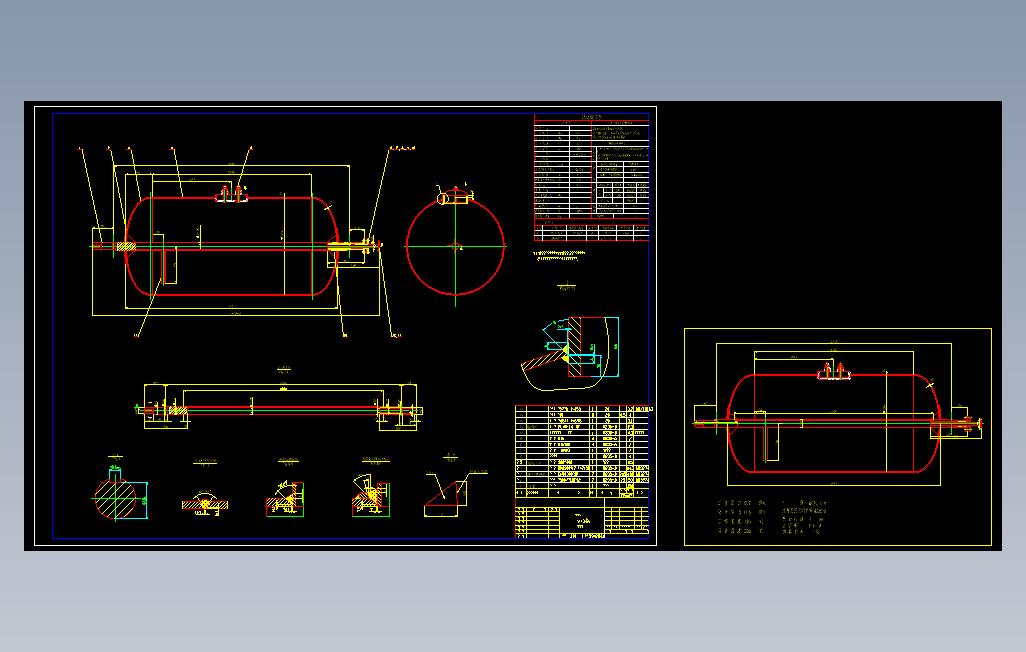The height and width of the screenshot is (652, 1026).
Task: Select the technical data table at sheet top right
Action: pos(592,177)
